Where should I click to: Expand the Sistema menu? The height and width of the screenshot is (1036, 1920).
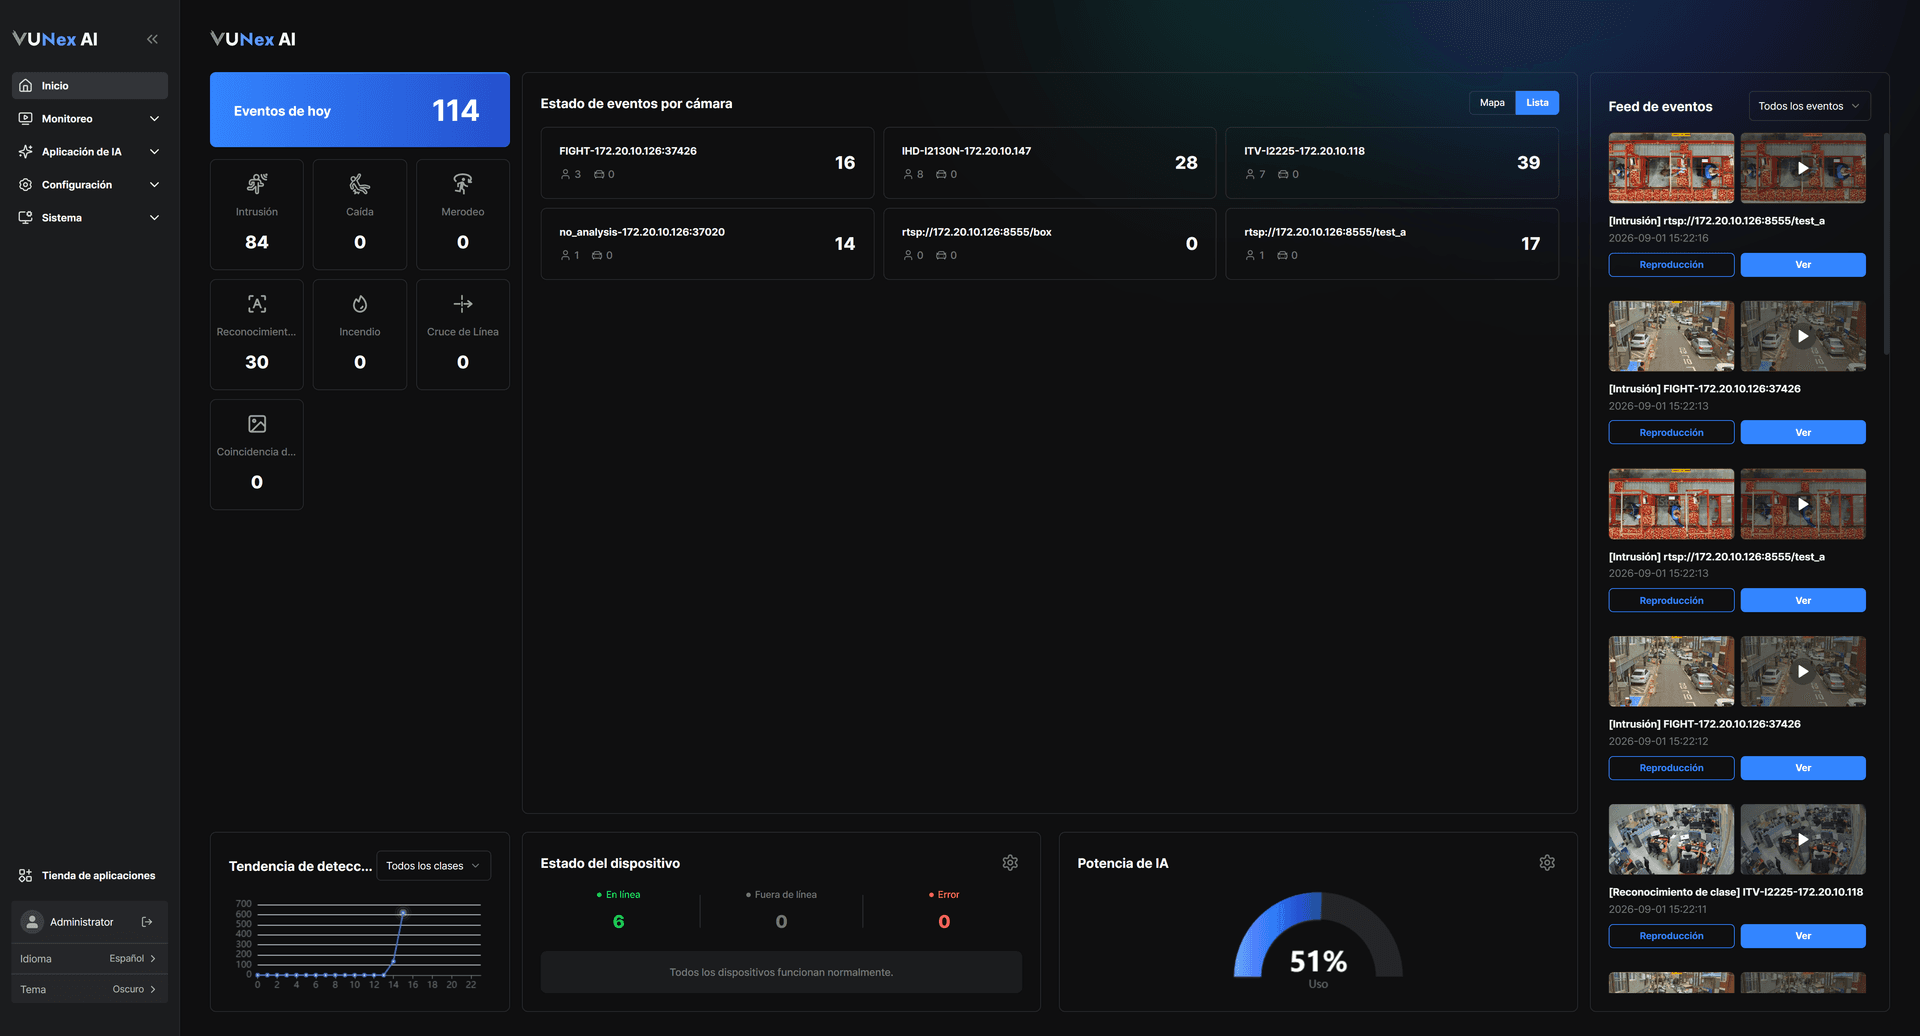pos(154,218)
